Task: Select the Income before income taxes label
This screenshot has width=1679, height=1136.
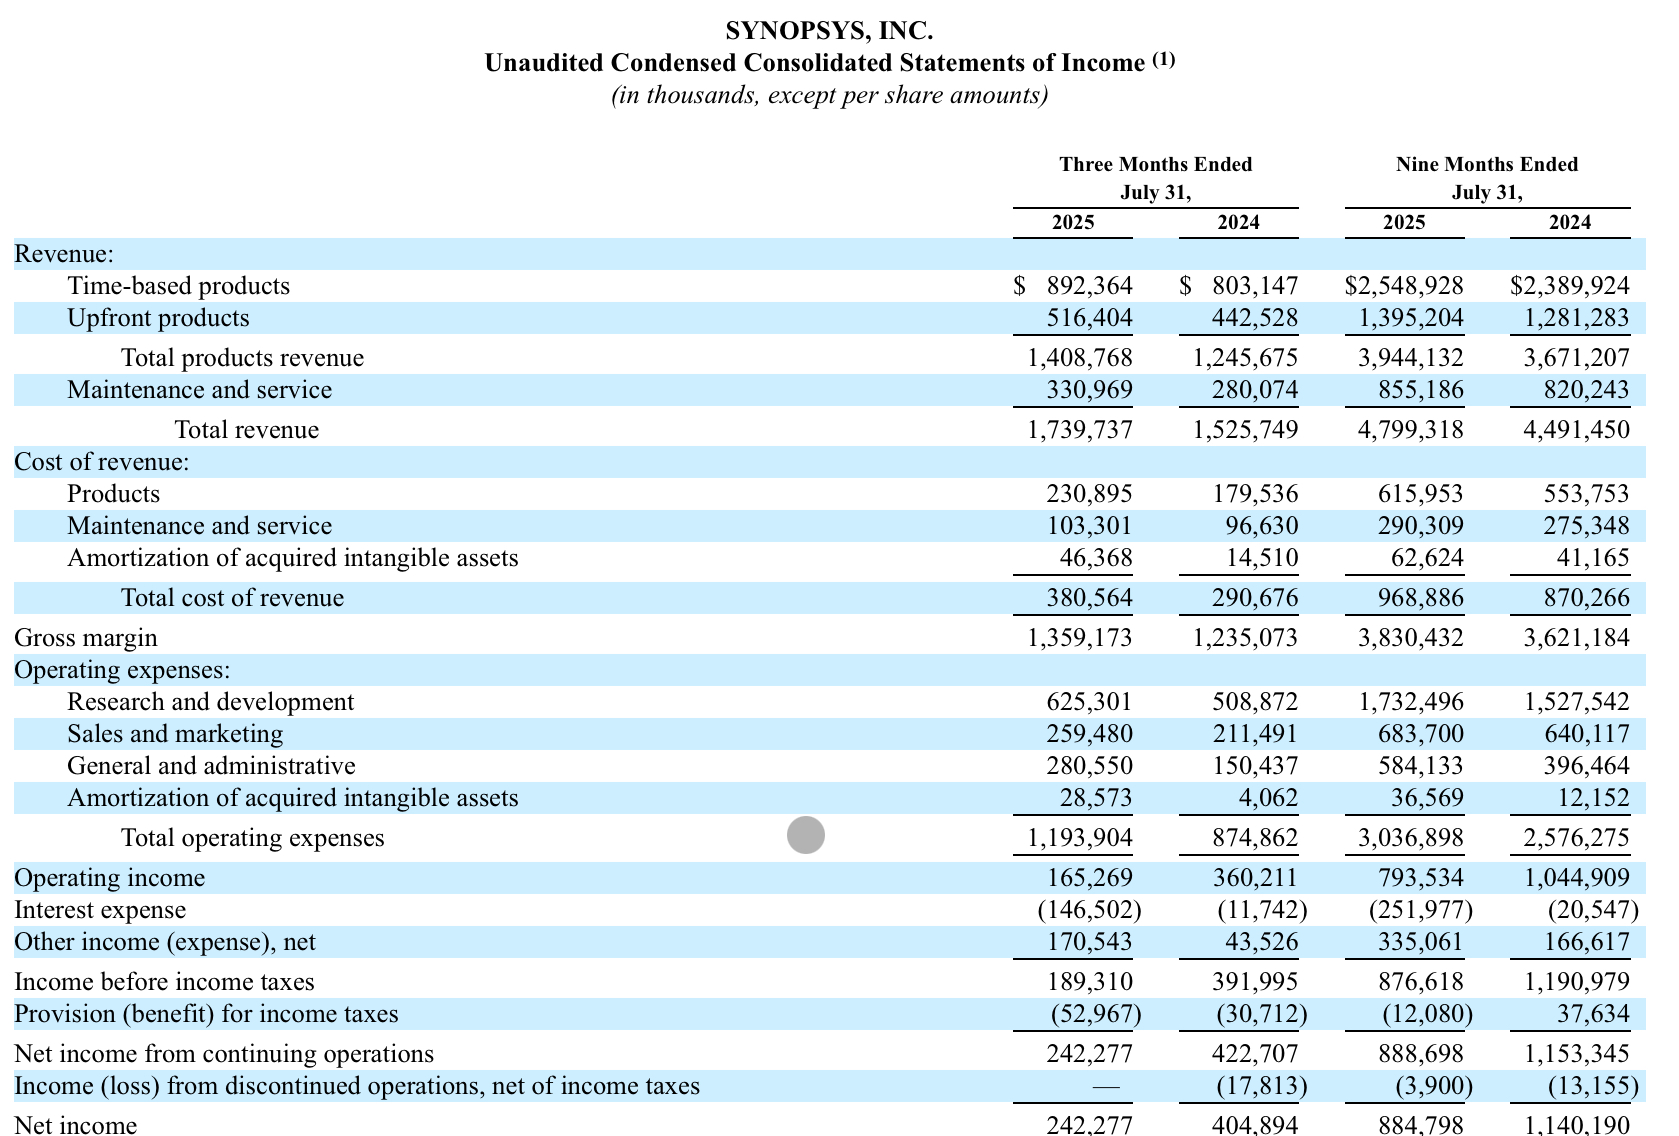Action: [x=164, y=982]
